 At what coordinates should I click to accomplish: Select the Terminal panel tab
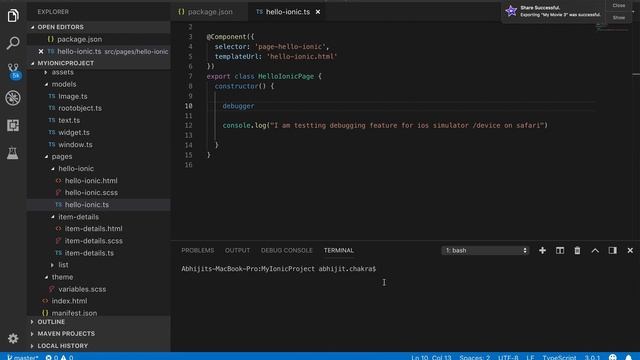[339, 250]
